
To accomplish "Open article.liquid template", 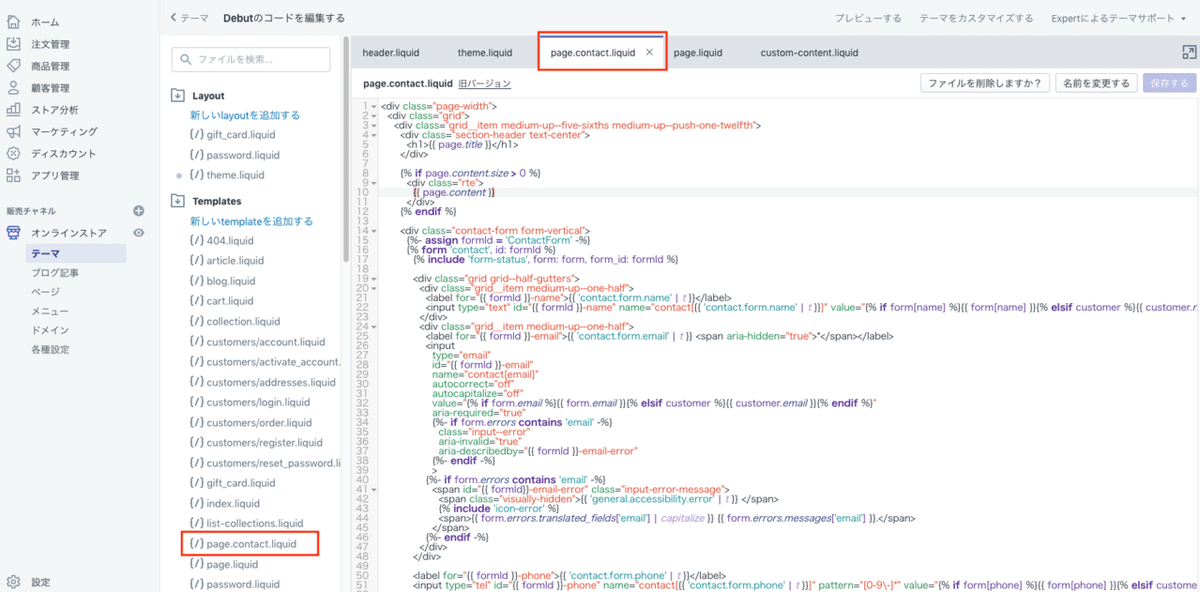I will coord(235,260).
